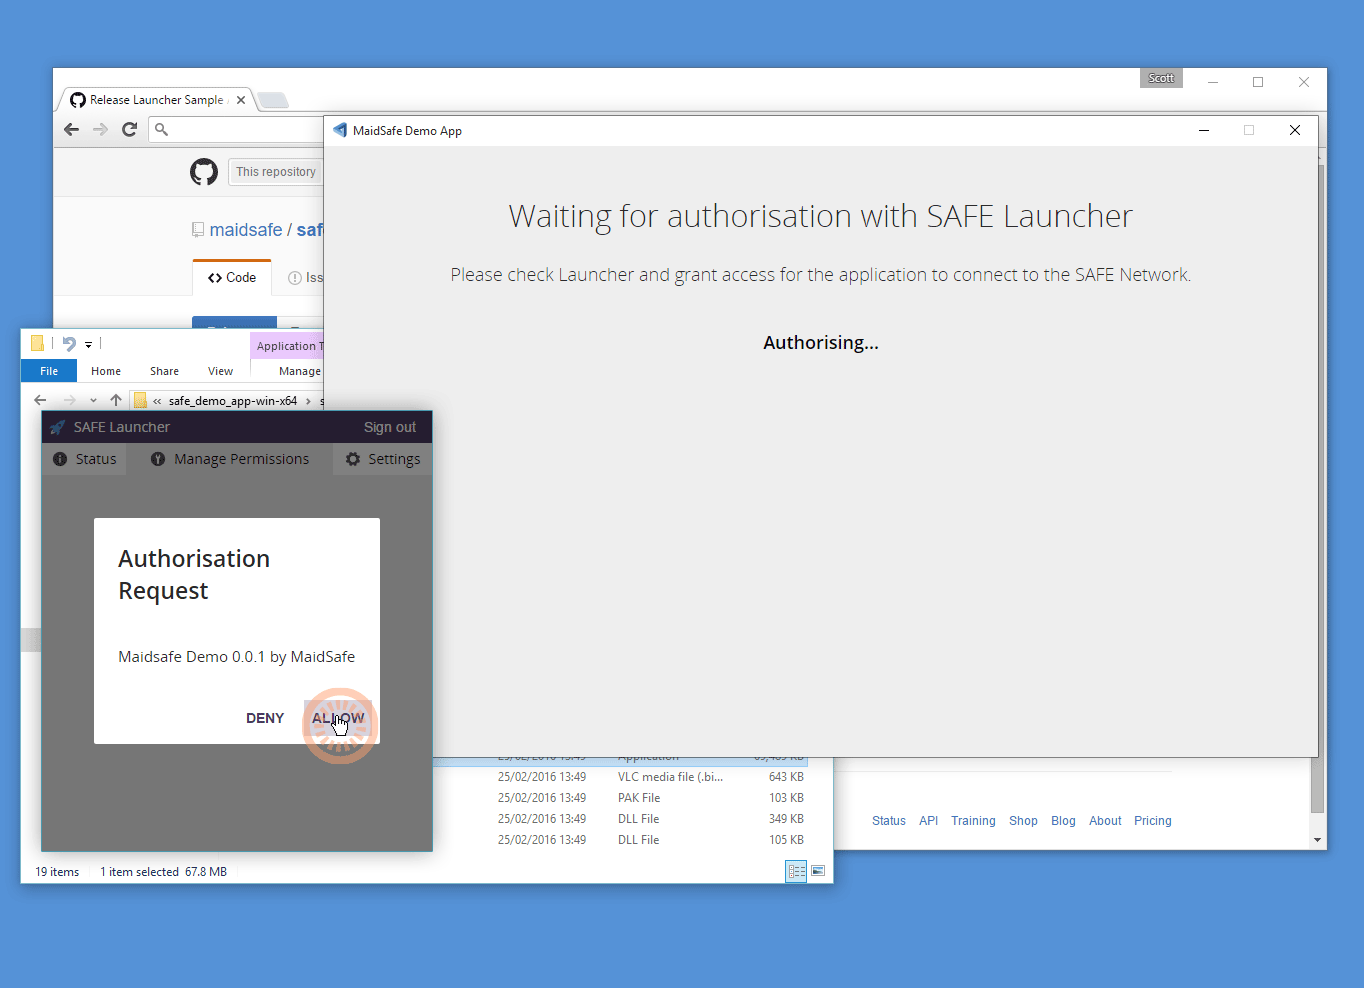Close the Release Launcher Sample tab

(241, 100)
